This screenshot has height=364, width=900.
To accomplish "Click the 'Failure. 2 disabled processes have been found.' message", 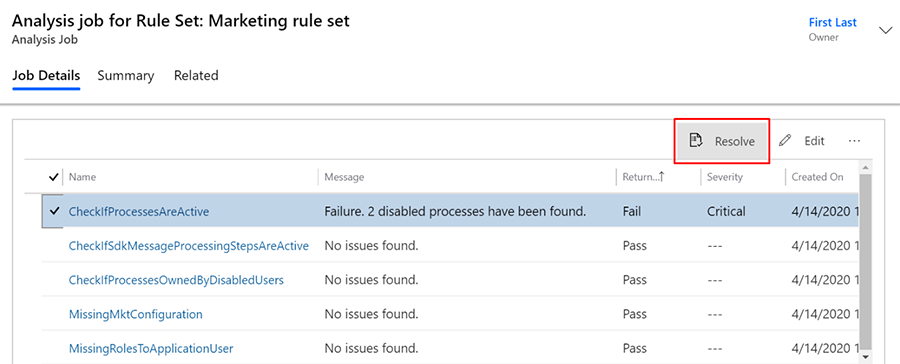I will [x=455, y=211].
